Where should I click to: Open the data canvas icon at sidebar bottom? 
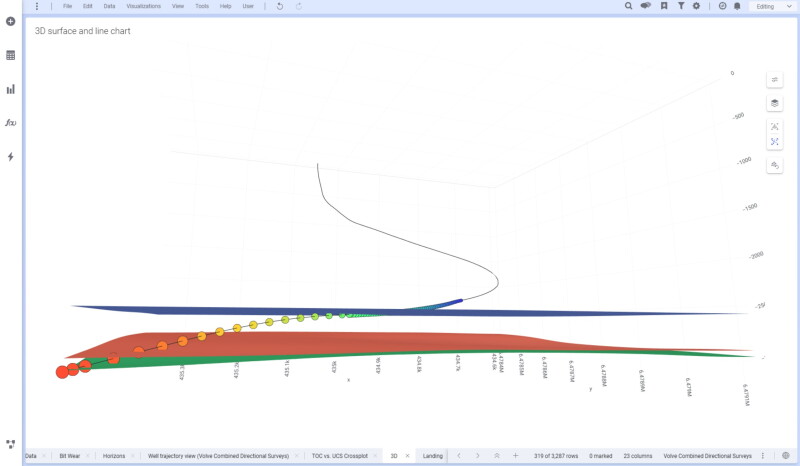[10, 444]
